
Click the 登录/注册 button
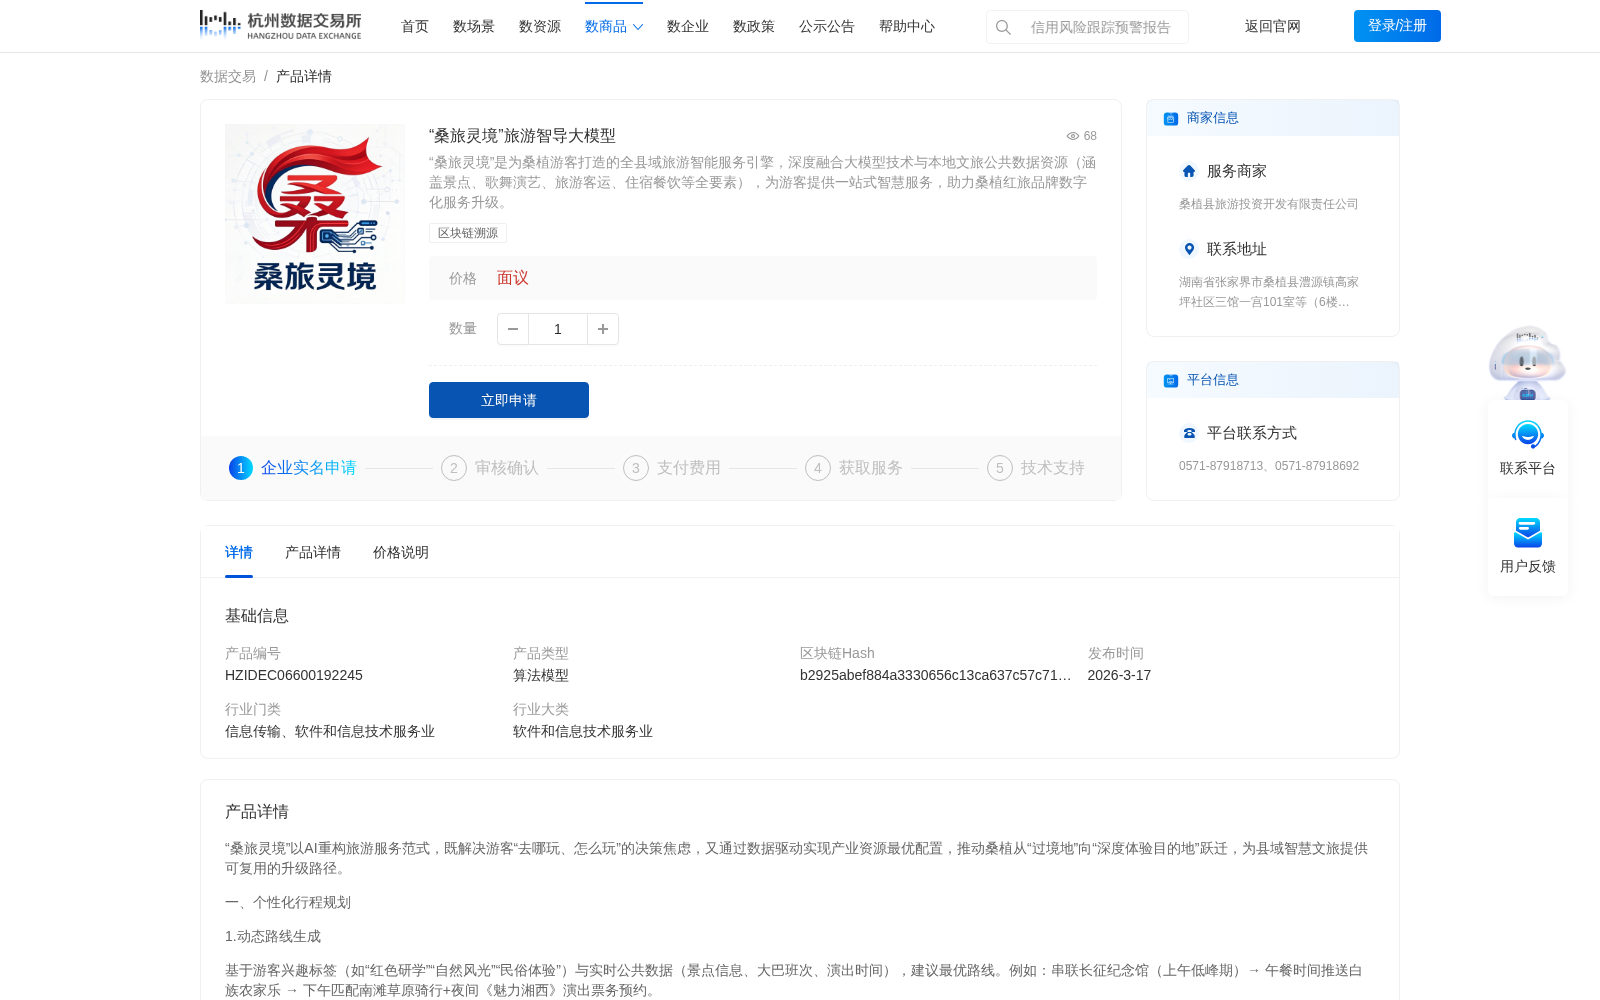pos(1397,26)
